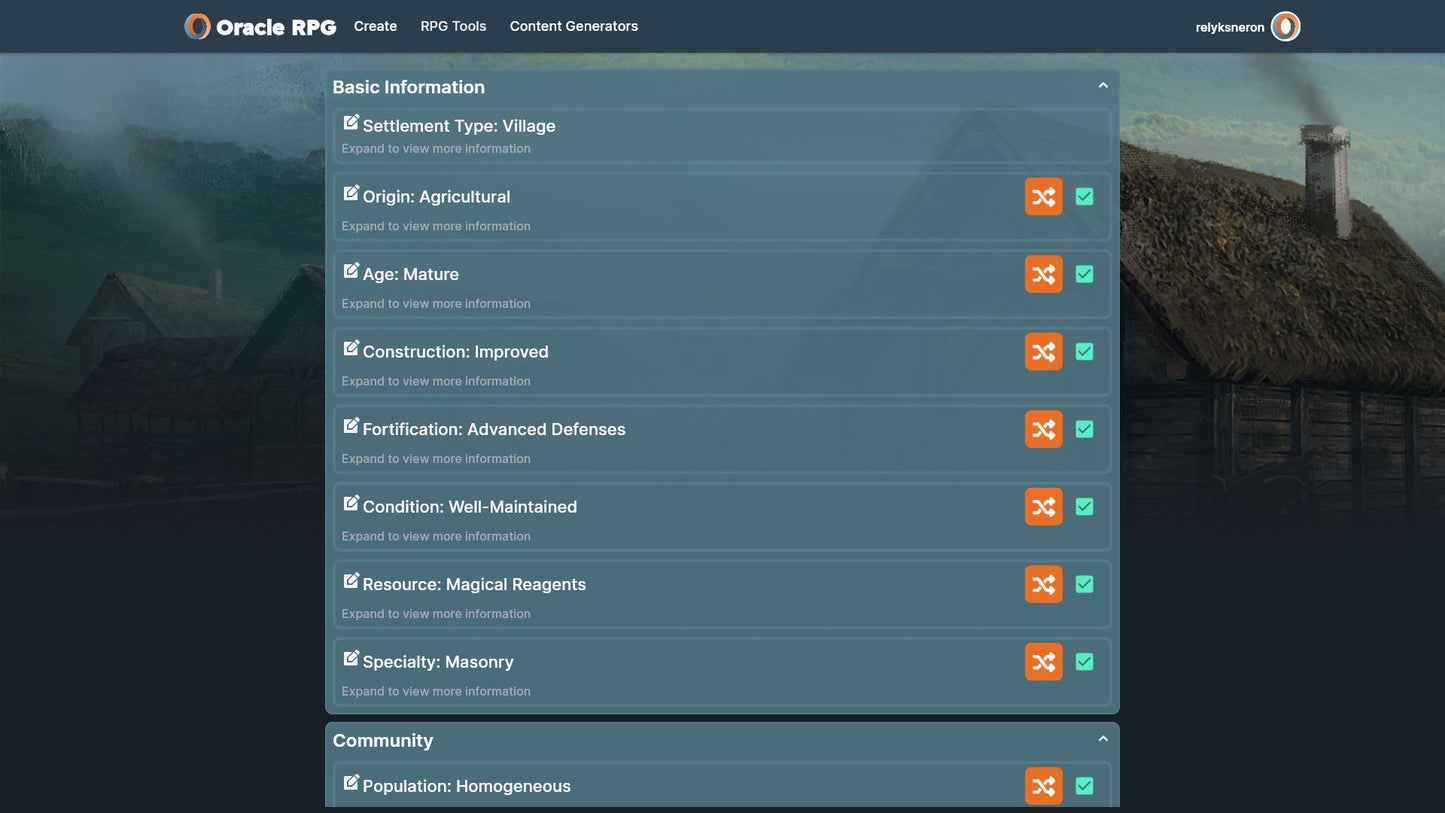Open the Create menu

click(x=375, y=26)
